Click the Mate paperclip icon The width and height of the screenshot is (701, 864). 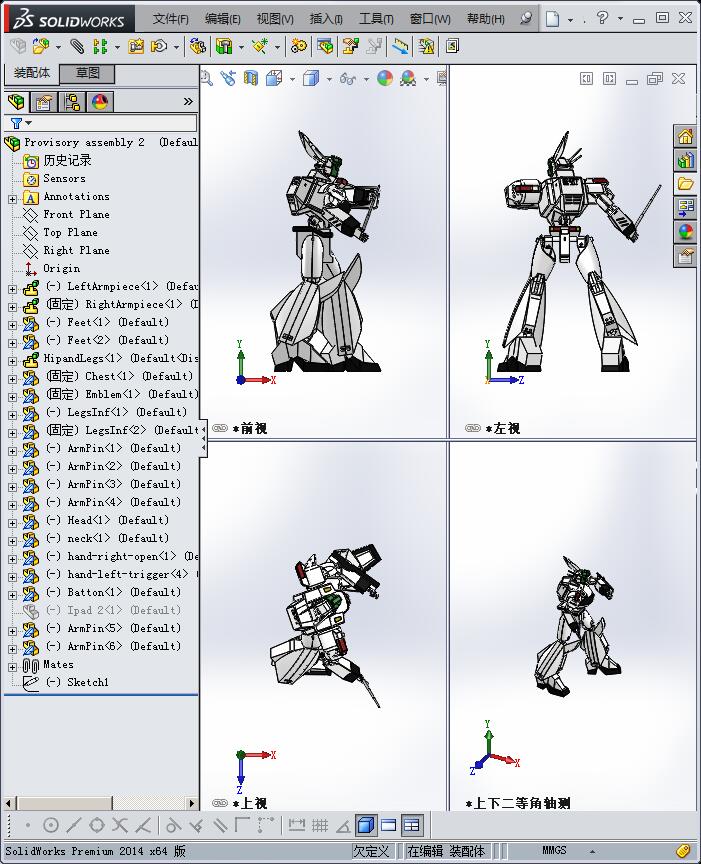pos(77,46)
